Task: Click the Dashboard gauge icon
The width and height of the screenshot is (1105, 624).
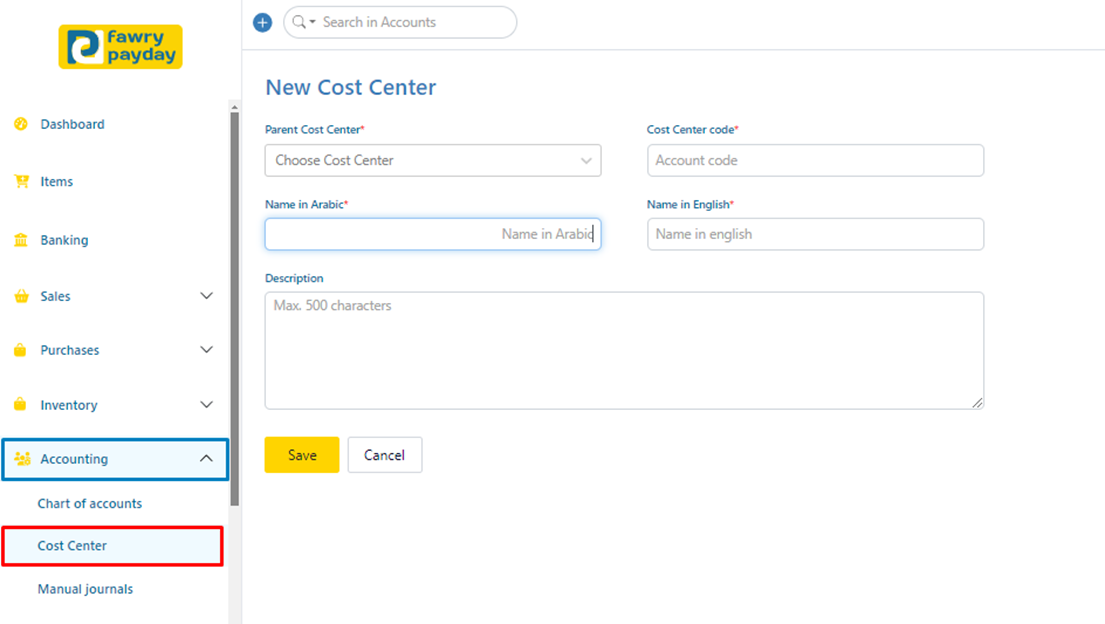Action: pos(21,124)
